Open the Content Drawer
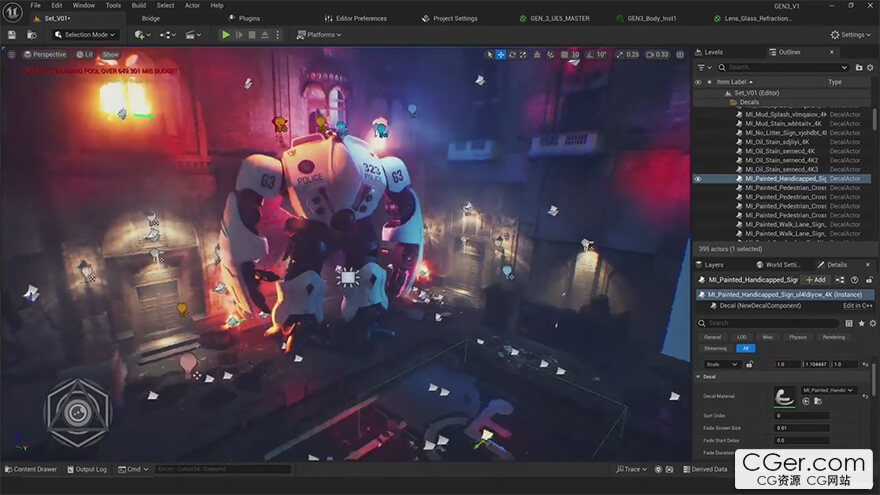 [x=31, y=469]
